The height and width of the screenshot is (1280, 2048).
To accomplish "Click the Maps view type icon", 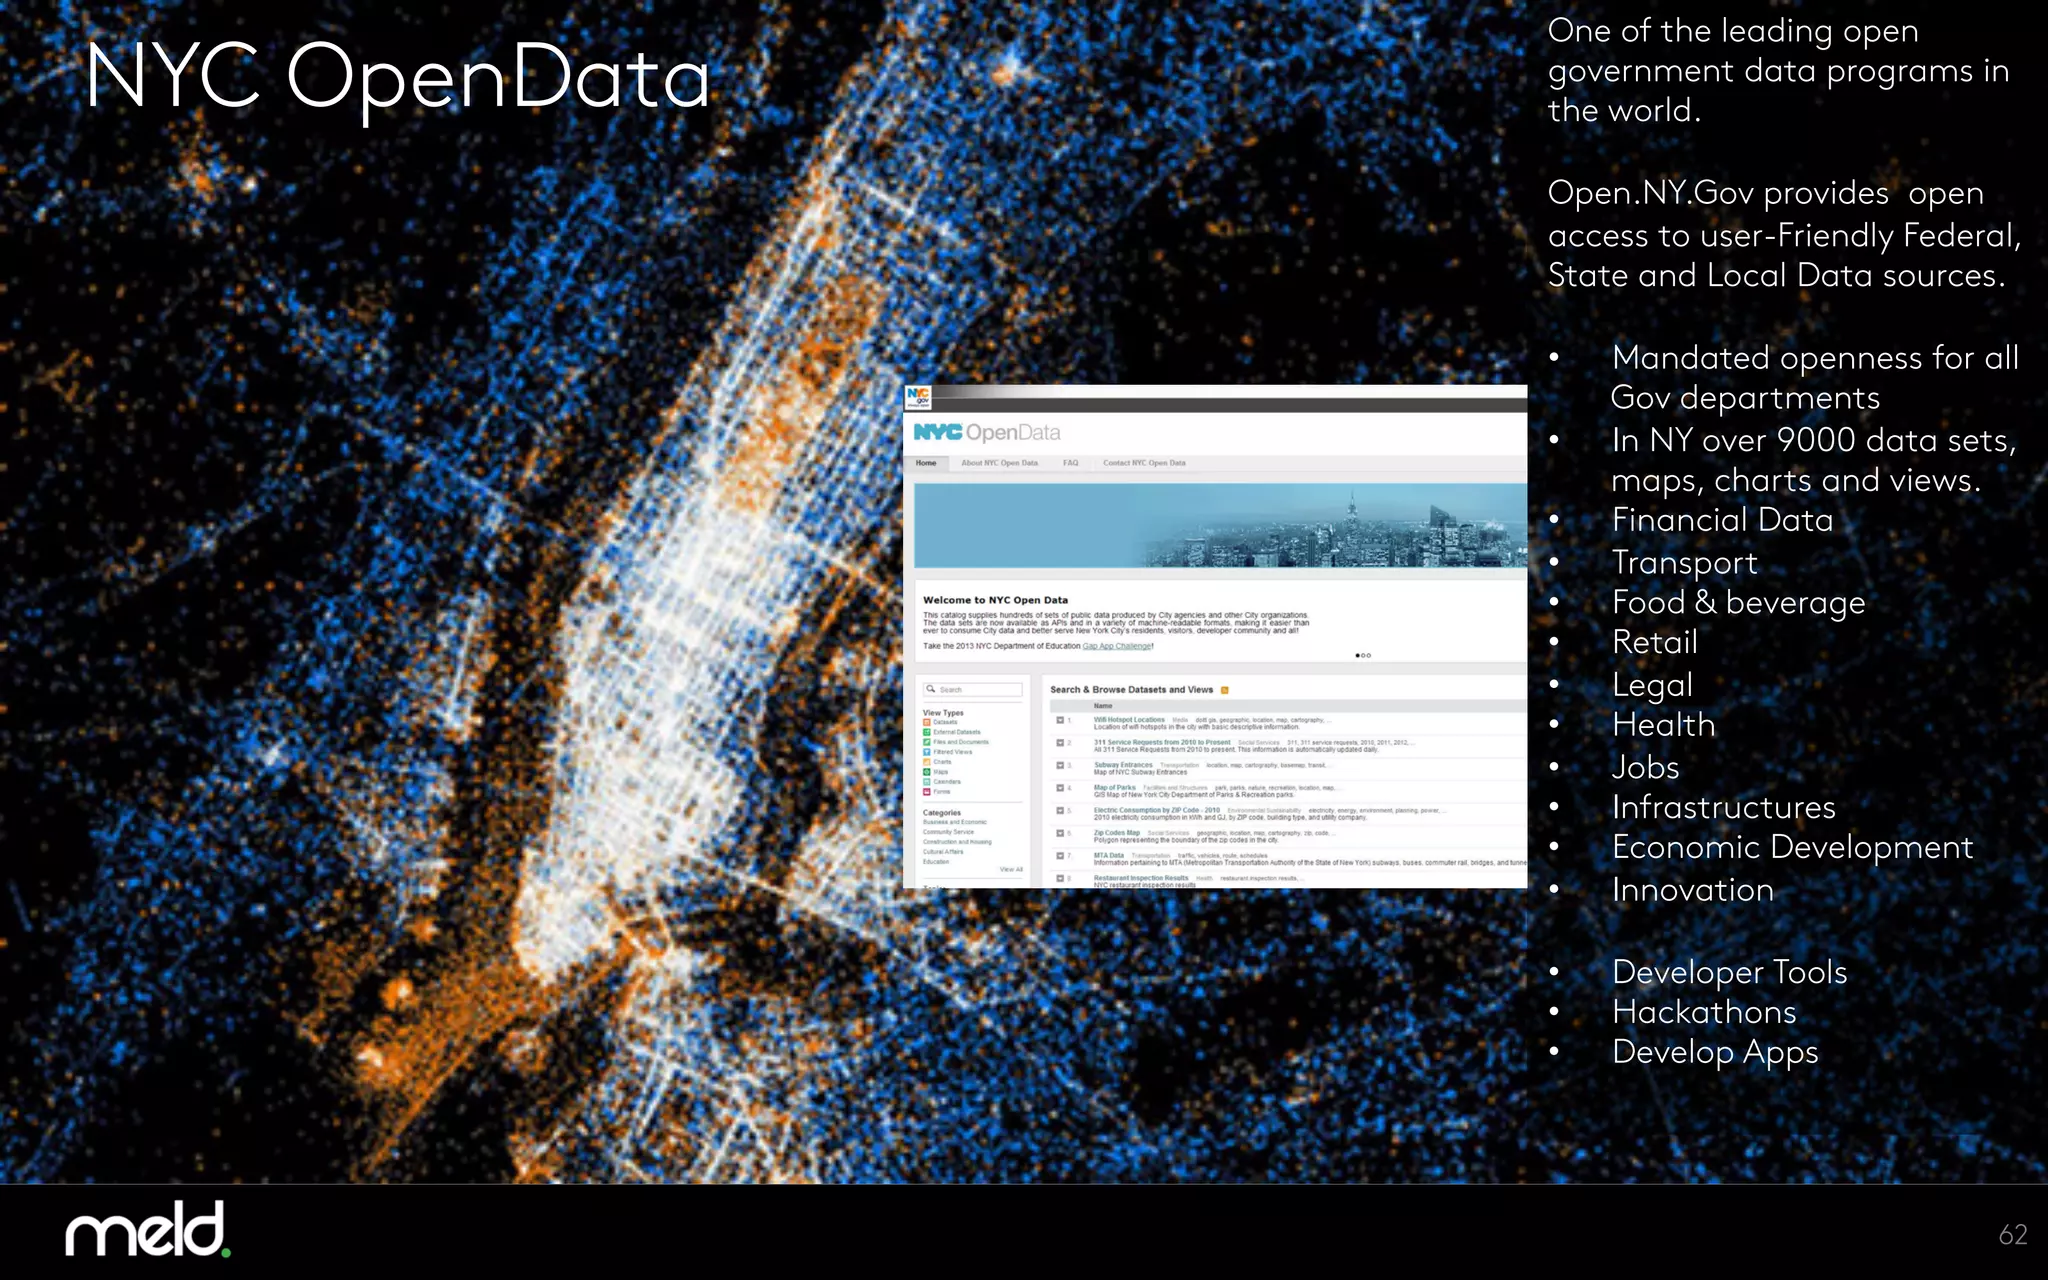I will pos(927,772).
